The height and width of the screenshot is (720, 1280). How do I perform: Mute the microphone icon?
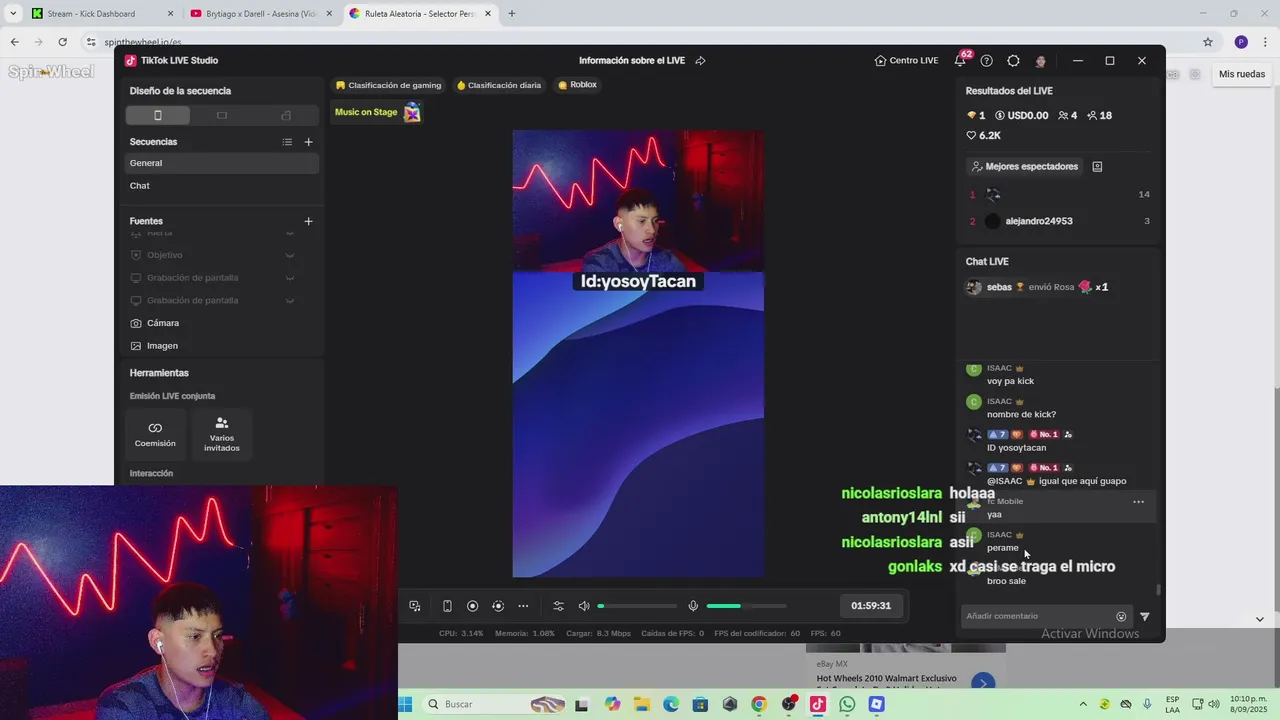coord(693,606)
